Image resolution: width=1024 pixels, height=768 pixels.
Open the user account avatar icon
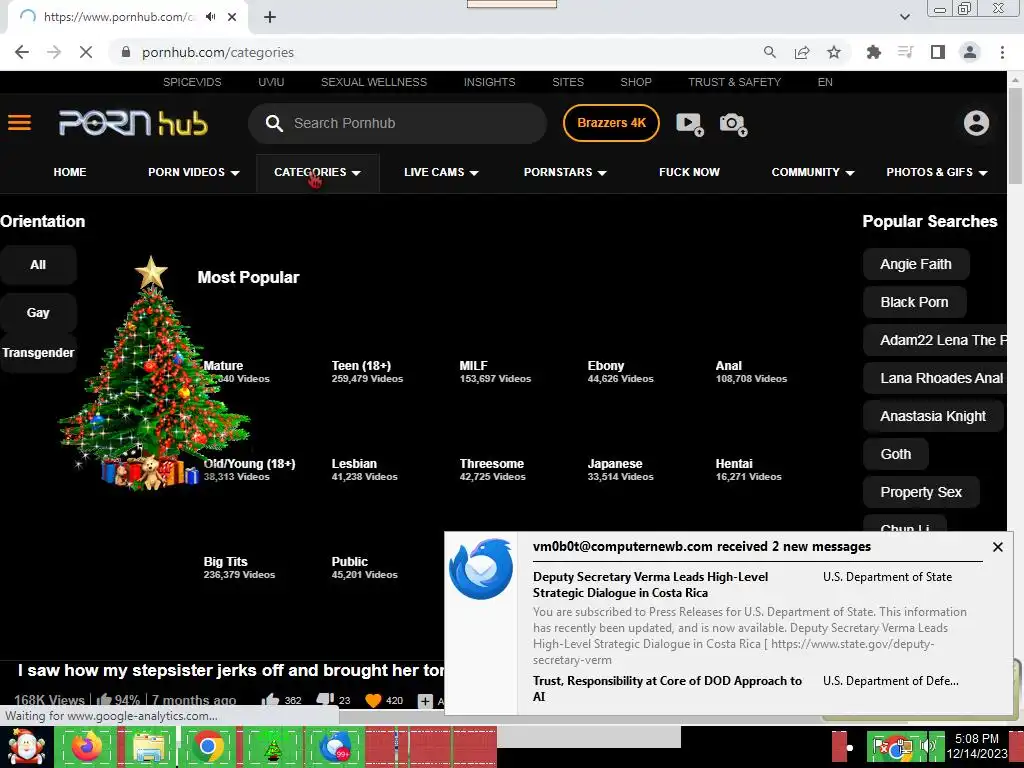pyautogui.click(x=976, y=123)
